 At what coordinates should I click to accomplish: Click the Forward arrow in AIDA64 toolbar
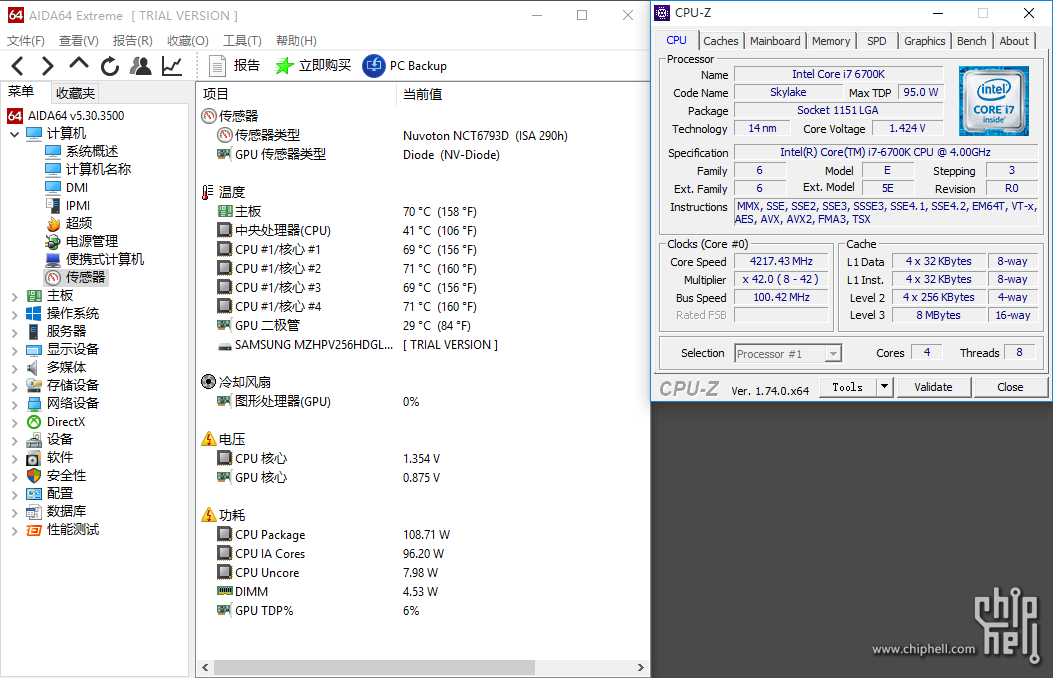click(x=47, y=66)
